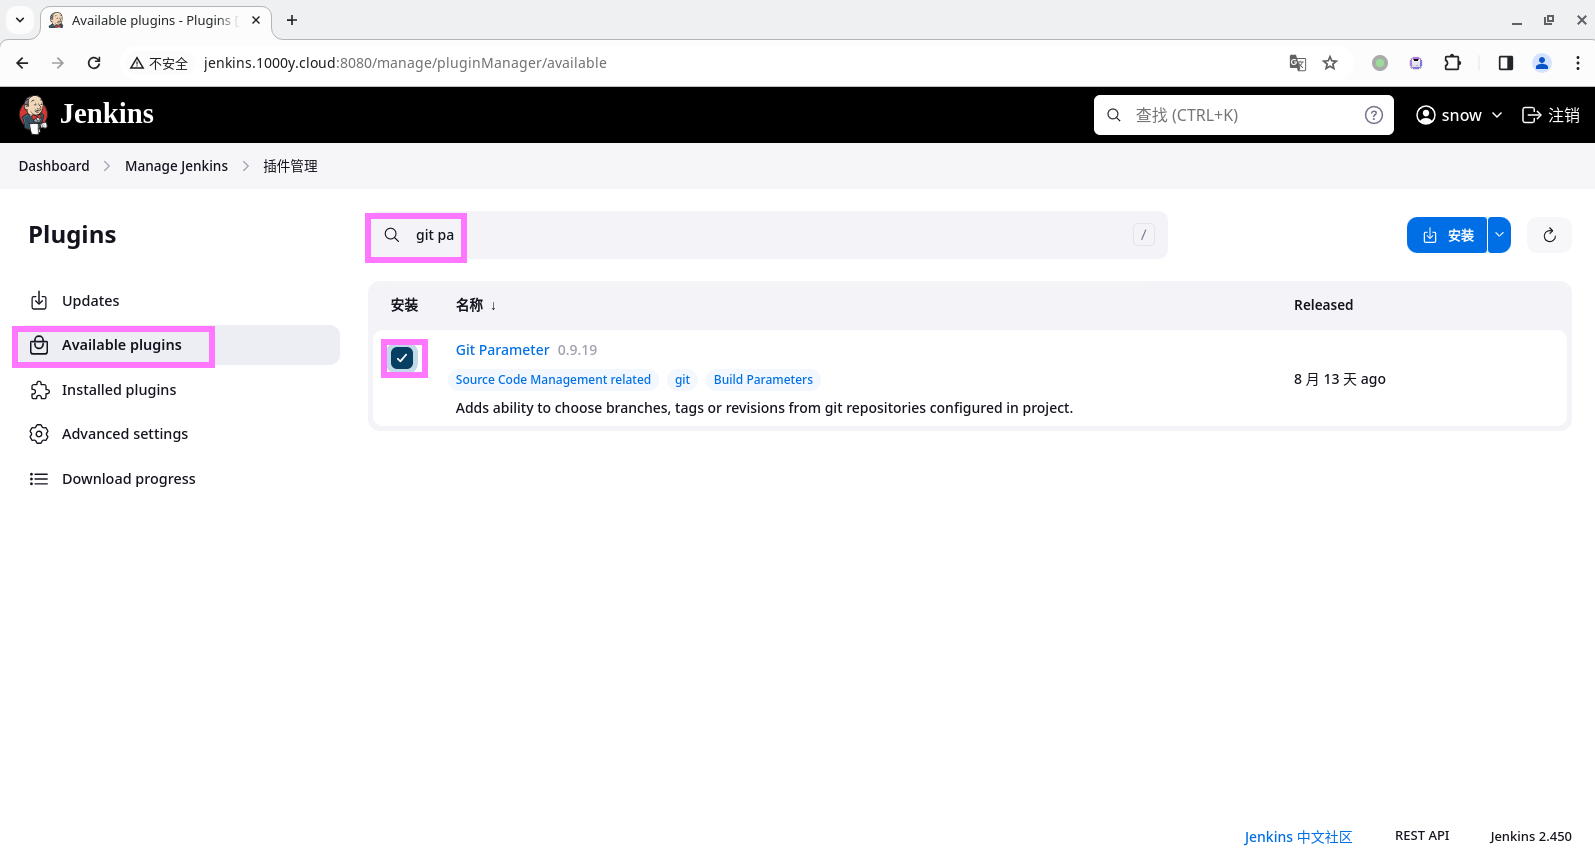Image resolution: width=1595 pixels, height=863 pixels.
Task: Sort by the 名称 column header
Action: 476,305
